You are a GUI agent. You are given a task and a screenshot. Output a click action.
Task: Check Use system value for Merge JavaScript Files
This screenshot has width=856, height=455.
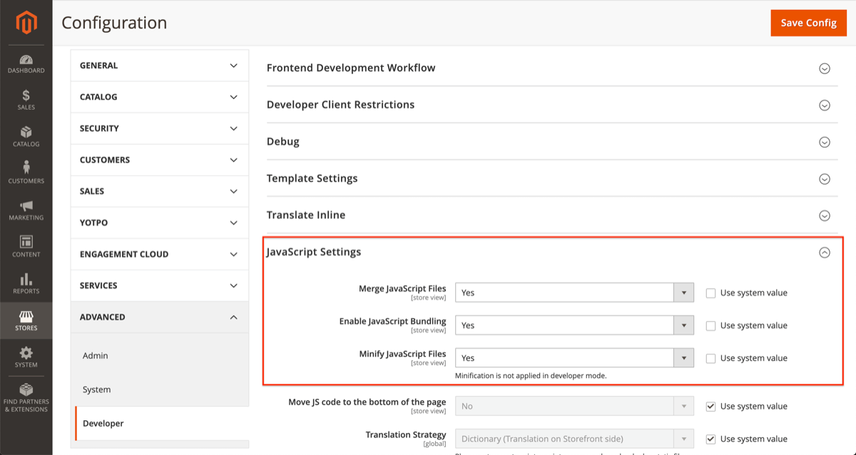[x=710, y=293]
